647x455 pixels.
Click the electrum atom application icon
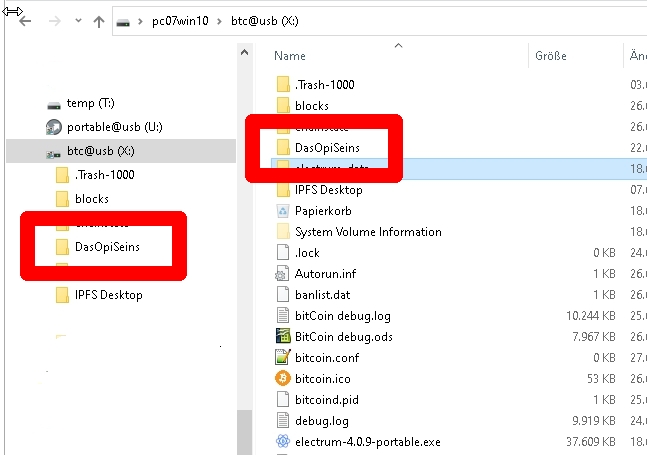pos(283,441)
